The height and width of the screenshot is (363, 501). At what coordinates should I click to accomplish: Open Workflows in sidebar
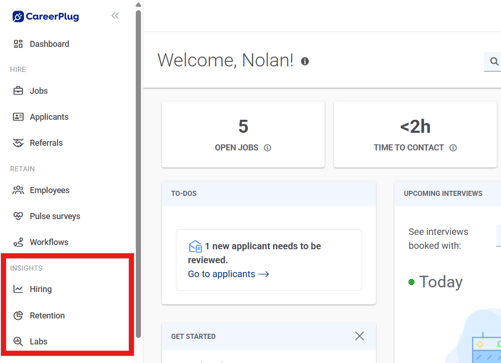49,242
